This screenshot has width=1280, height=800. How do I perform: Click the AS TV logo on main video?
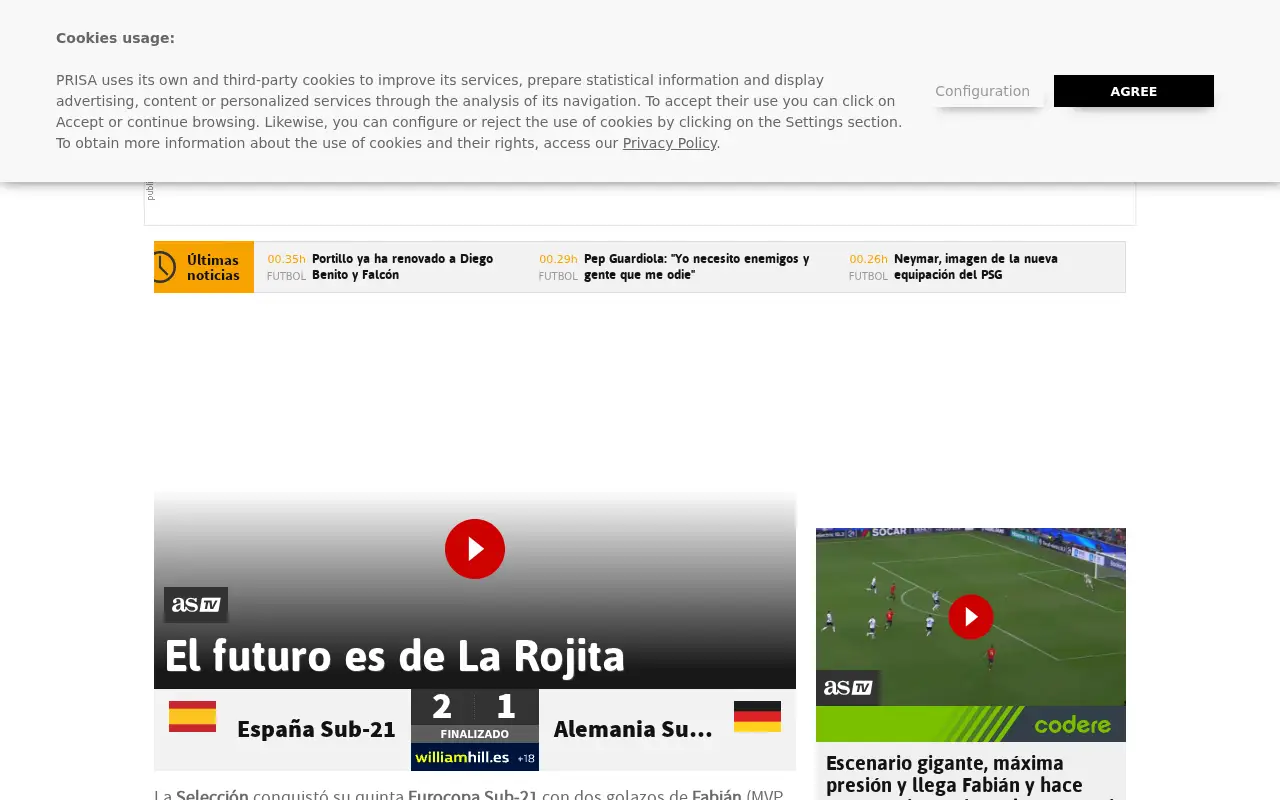[x=196, y=604]
